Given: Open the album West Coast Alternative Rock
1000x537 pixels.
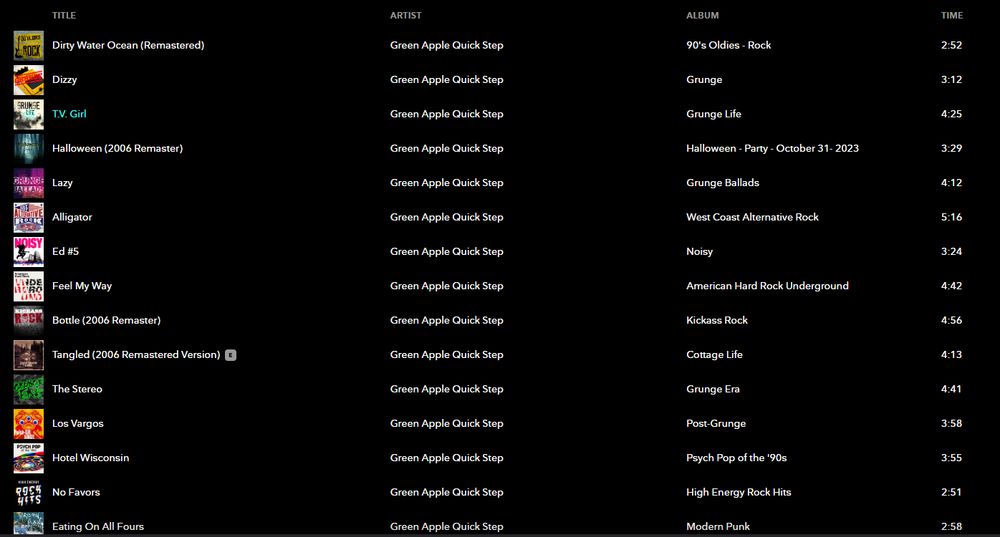Looking at the screenshot, I should (753, 217).
